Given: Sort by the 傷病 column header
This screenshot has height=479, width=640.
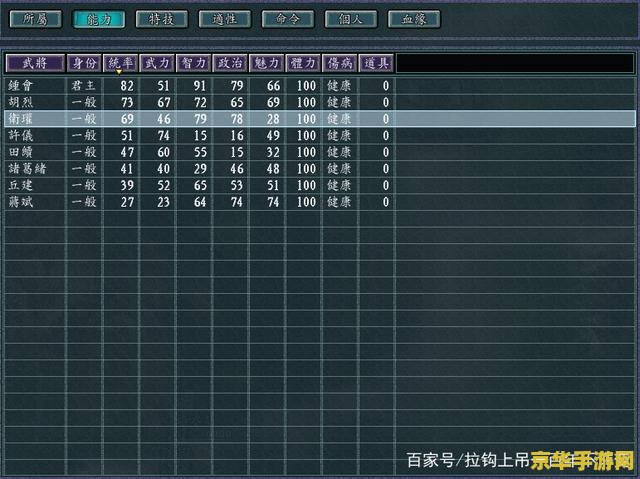Looking at the screenshot, I should click(340, 63).
